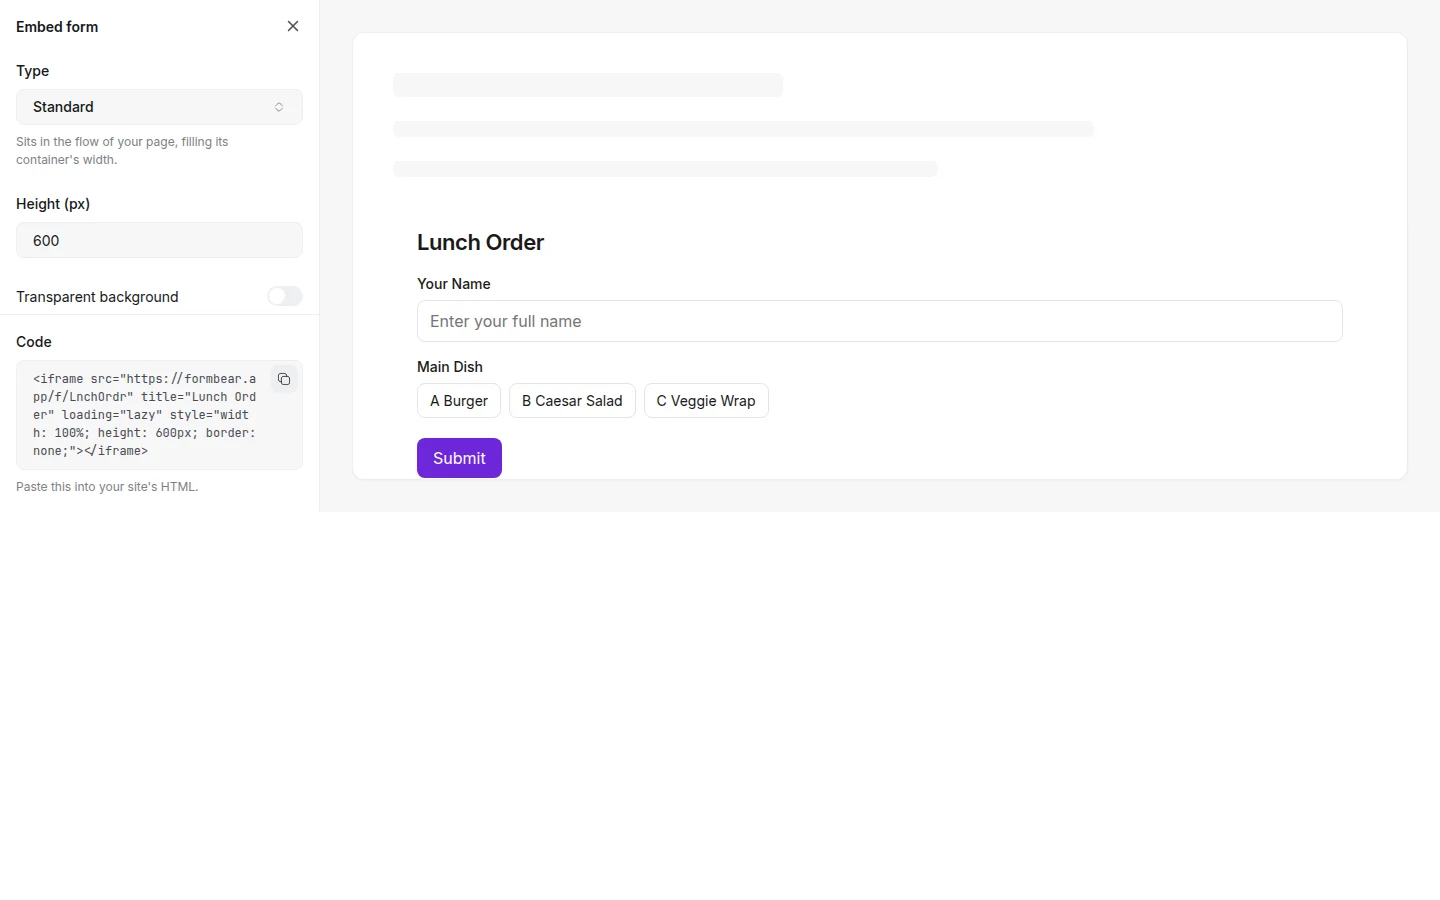The image size is (1440, 900).
Task: Click the Code section label
Action: 34,342
